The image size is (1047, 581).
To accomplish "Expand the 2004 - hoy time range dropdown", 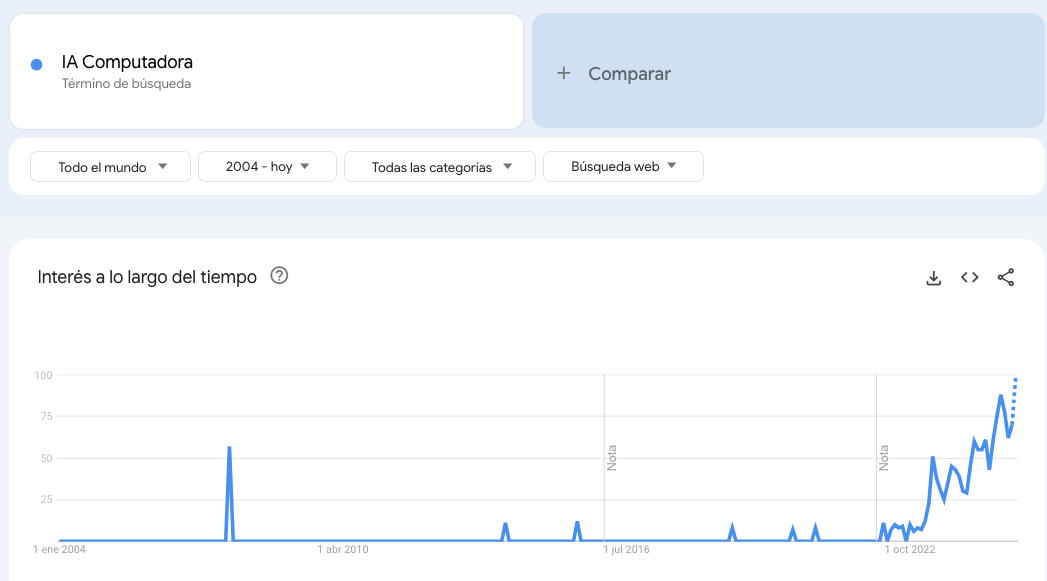I will pyautogui.click(x=267, y=166).
